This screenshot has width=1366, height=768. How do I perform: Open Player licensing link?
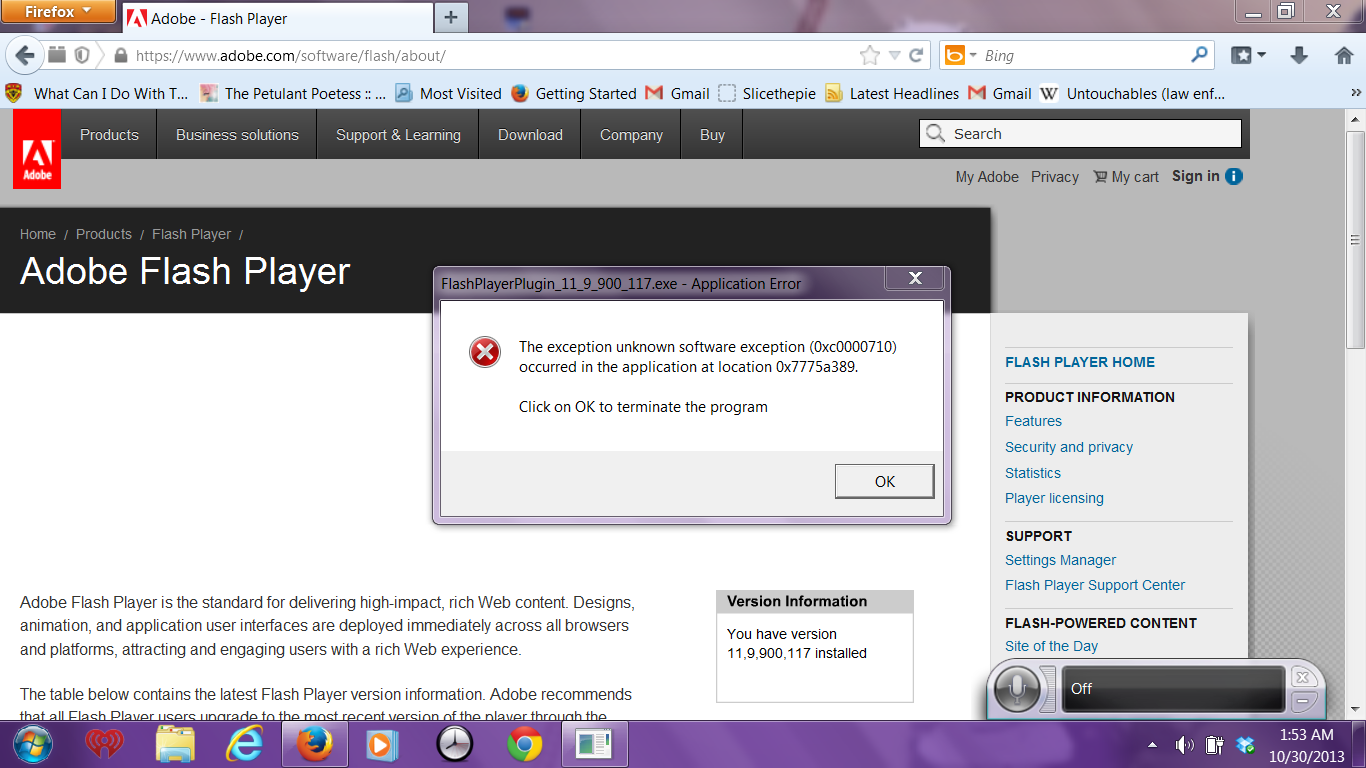pyautogui.click(x=1054, y=498)
